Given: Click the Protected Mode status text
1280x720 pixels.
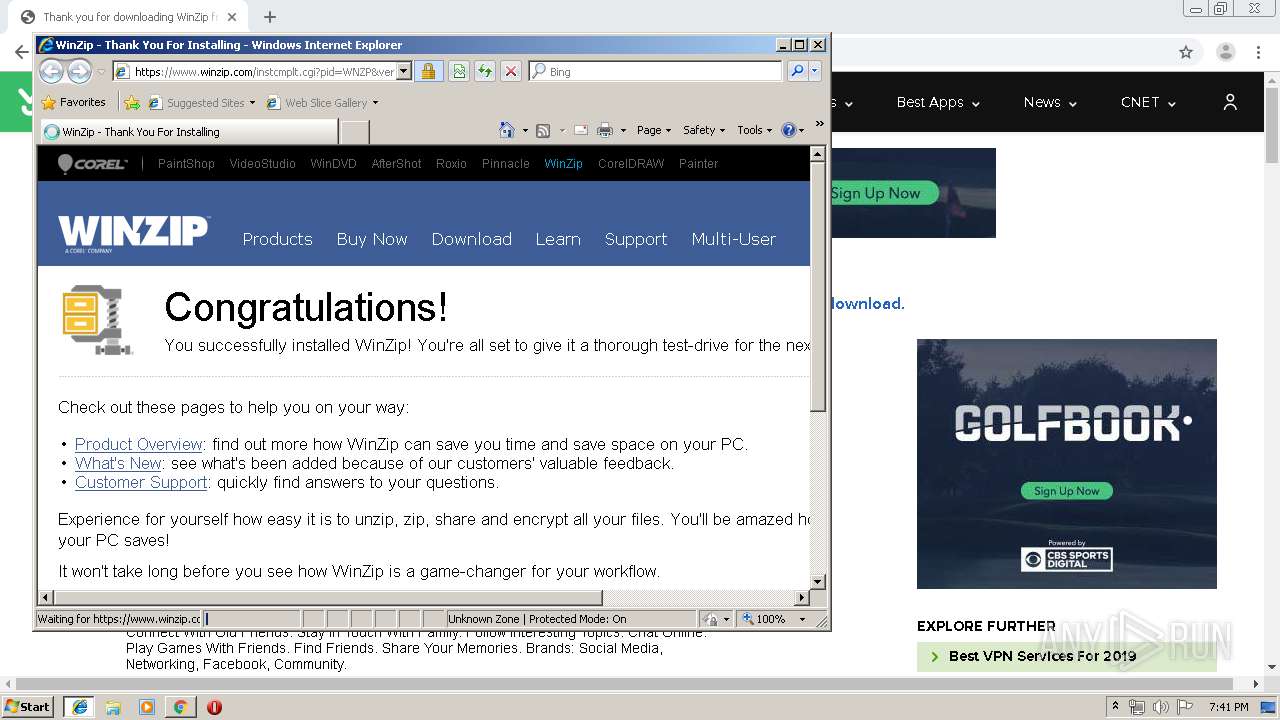Looking at the screenshot, I should [537, 619].
